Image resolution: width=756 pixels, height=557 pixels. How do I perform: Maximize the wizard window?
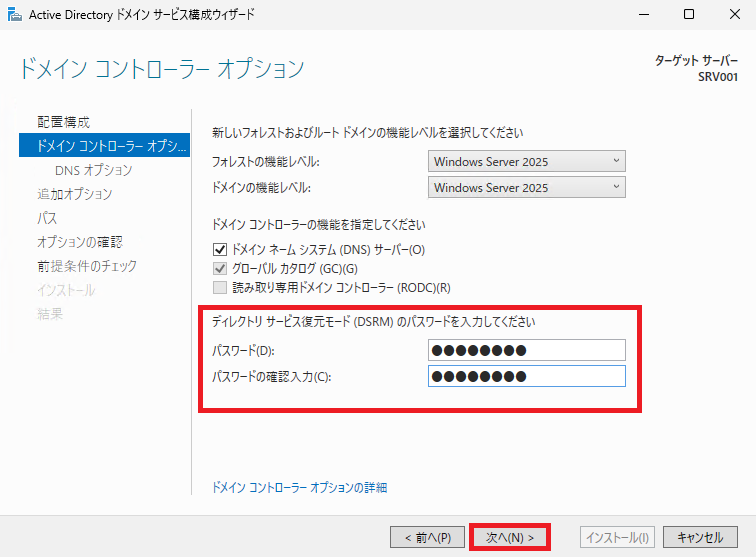(689, 14)
